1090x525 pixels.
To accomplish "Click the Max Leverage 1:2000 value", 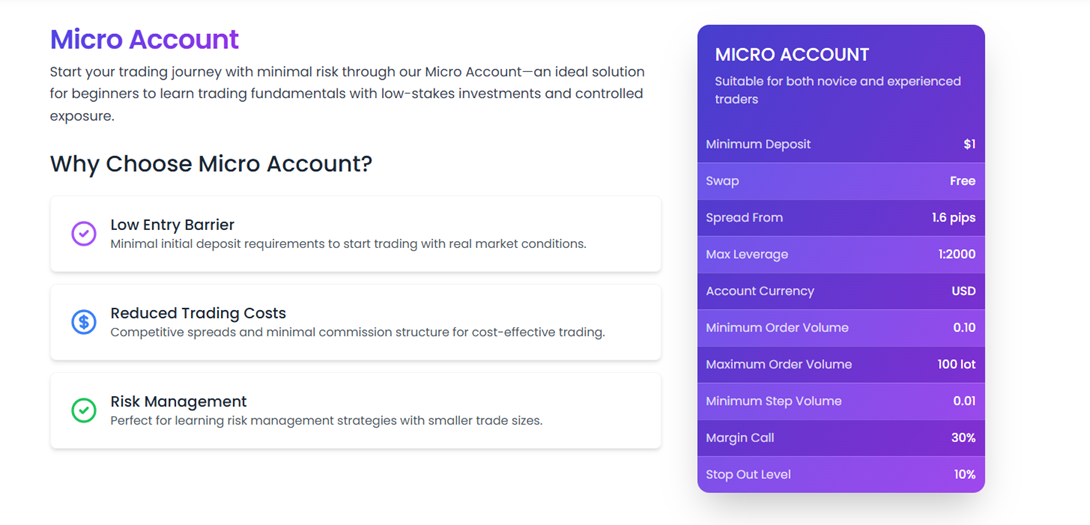I will 957,255.
